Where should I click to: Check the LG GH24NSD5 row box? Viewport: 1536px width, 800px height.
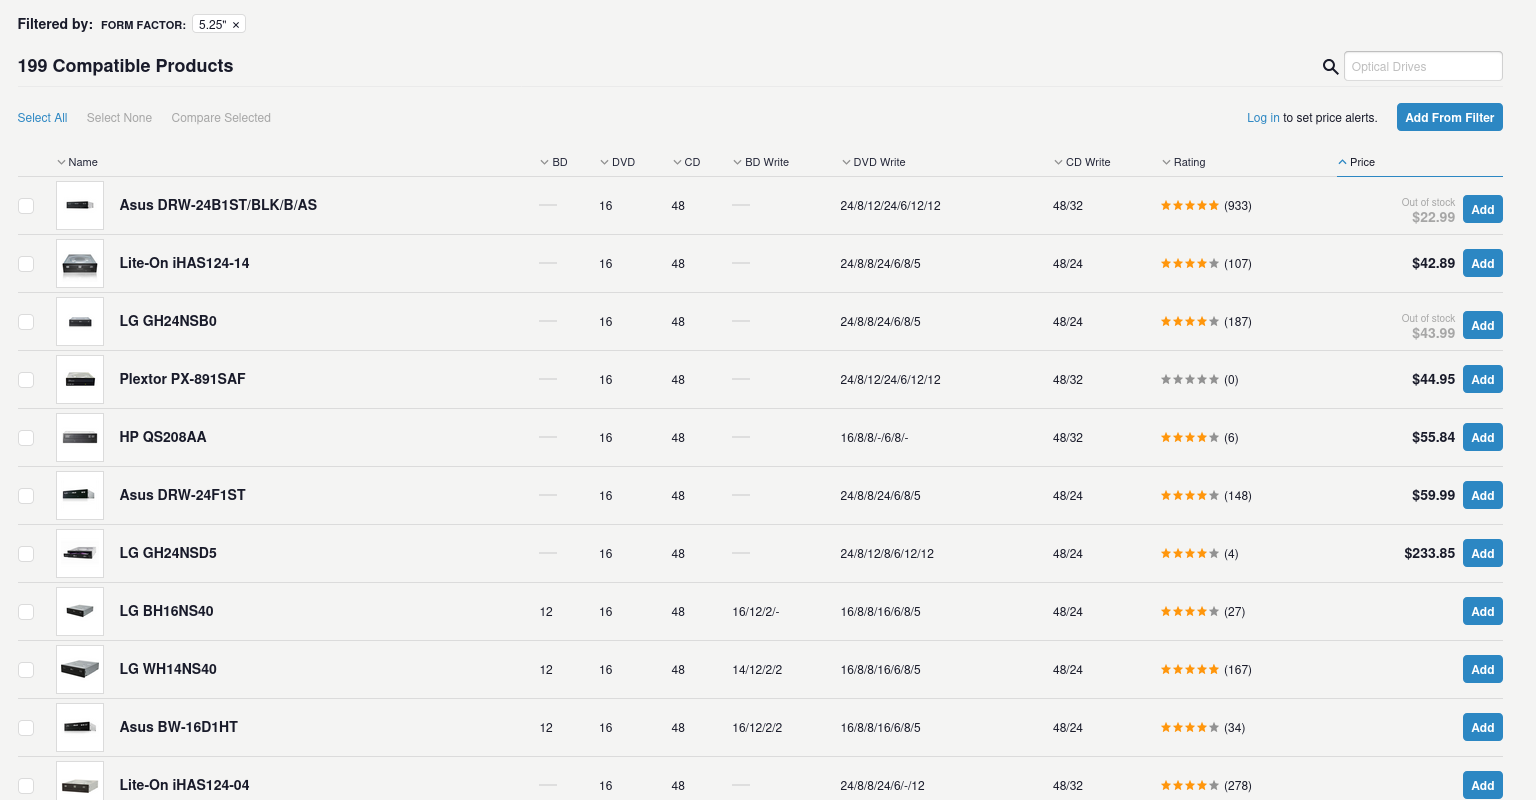[26, 554]
